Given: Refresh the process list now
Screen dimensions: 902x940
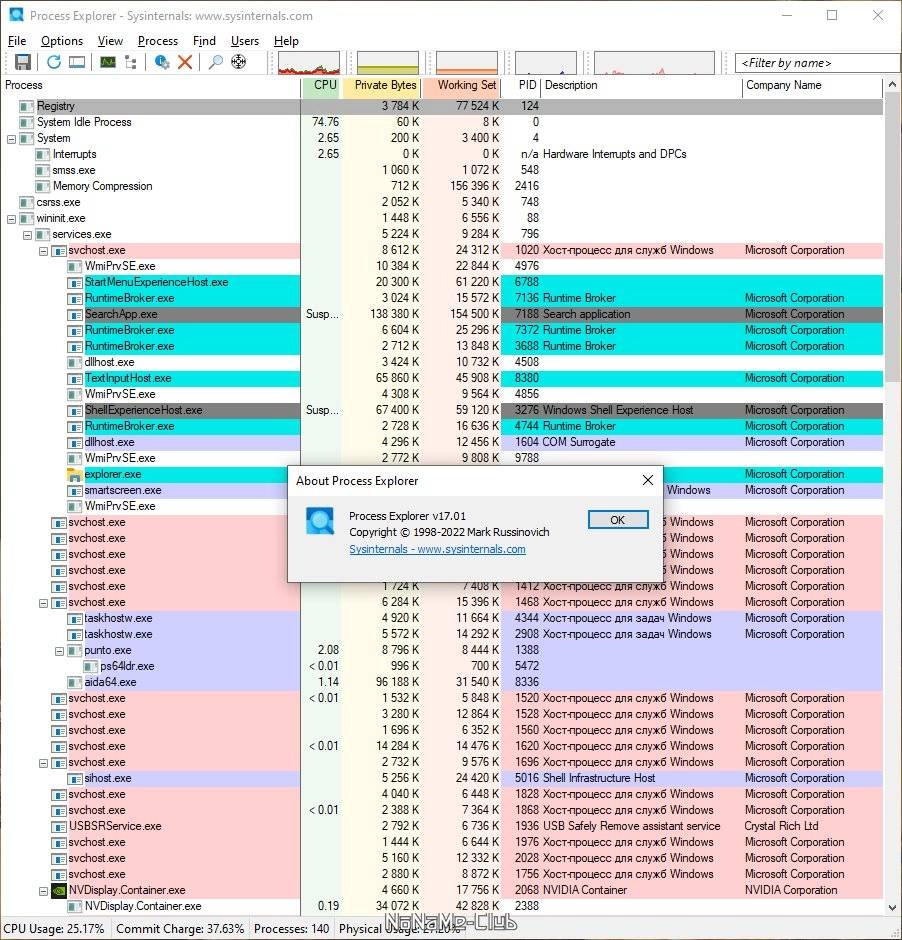Looking at the screenshot, I should point(53,62).
